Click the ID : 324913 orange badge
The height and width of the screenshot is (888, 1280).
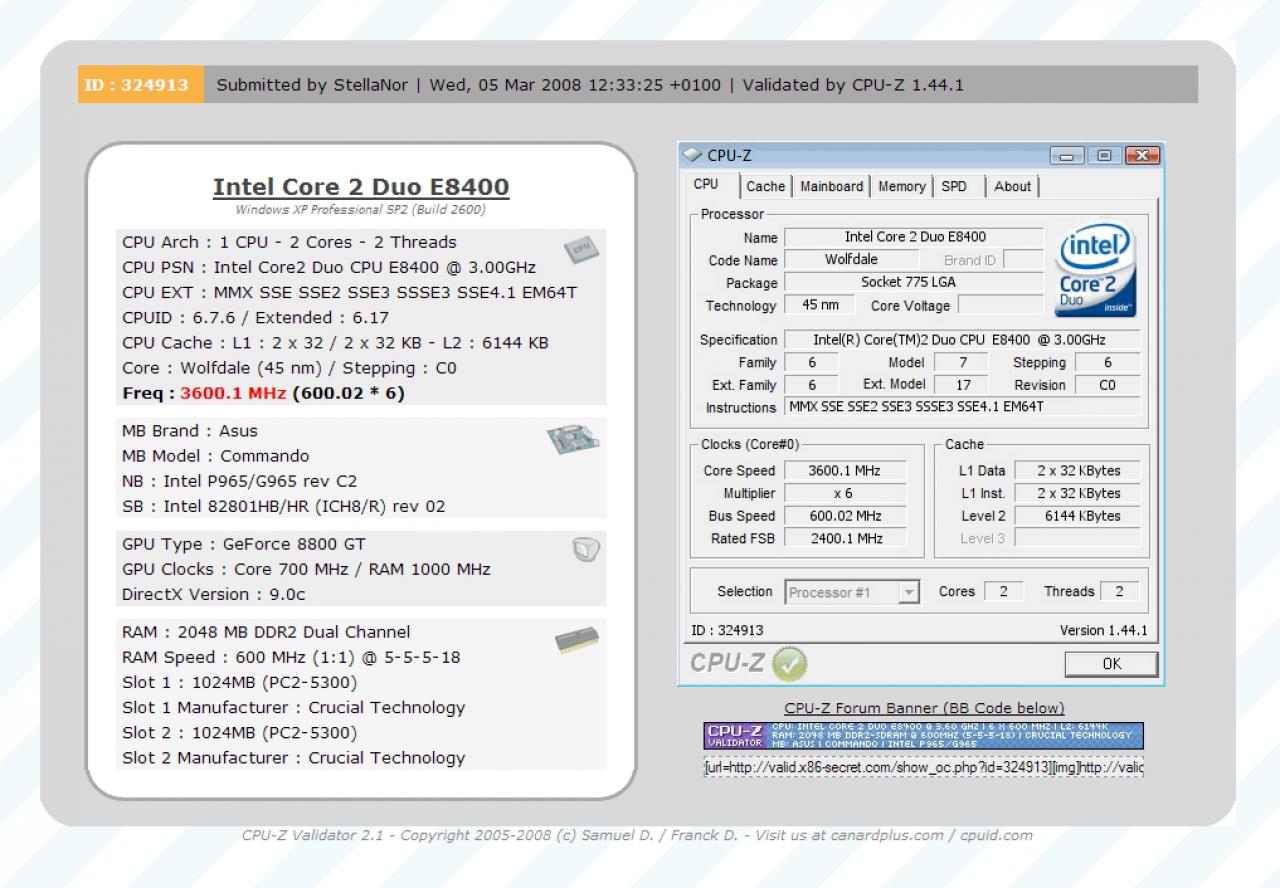(x=141, y=85)
